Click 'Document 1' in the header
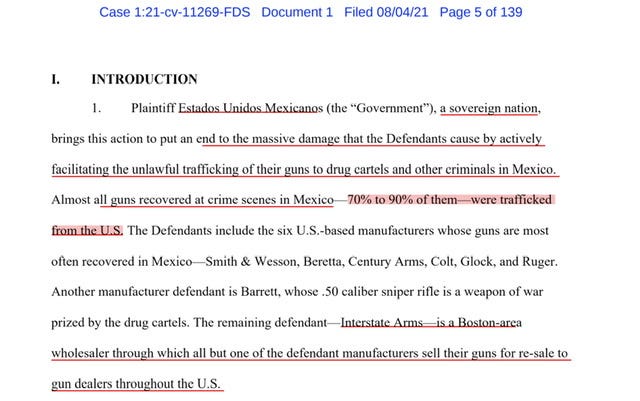 tap(297, 12)
